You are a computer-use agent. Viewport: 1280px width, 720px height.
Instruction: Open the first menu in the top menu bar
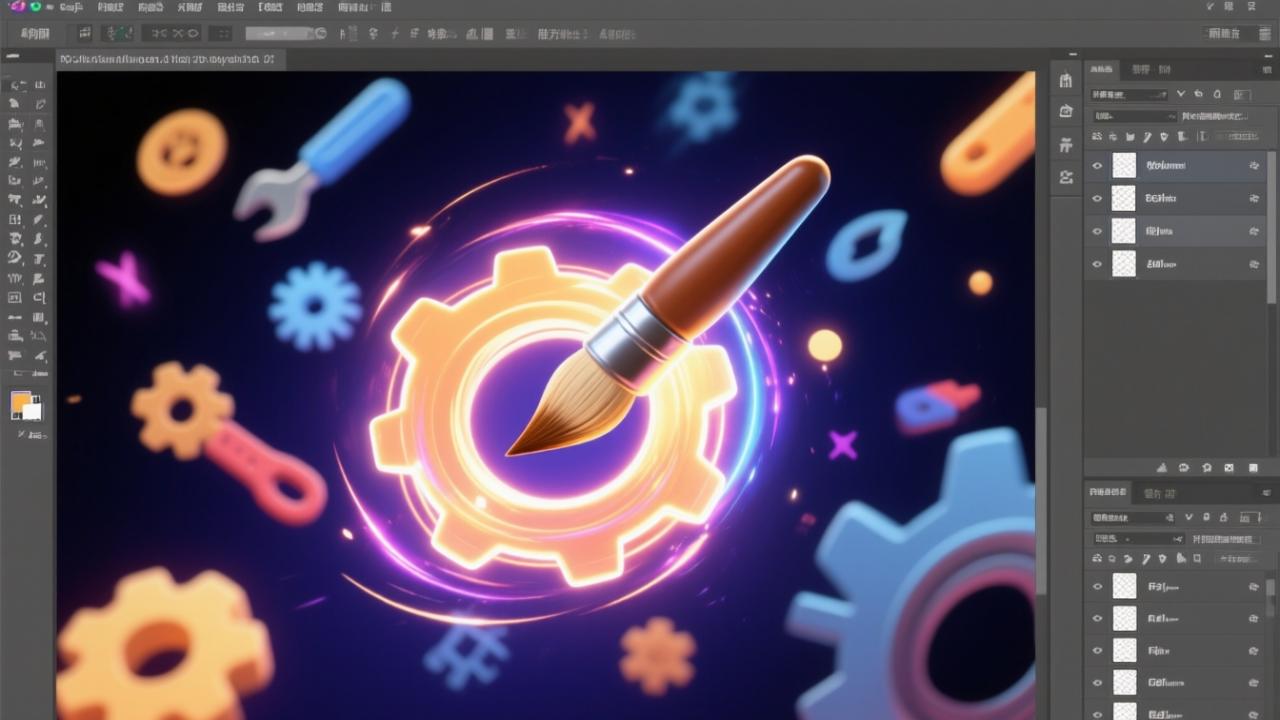(x=70, y=7)
